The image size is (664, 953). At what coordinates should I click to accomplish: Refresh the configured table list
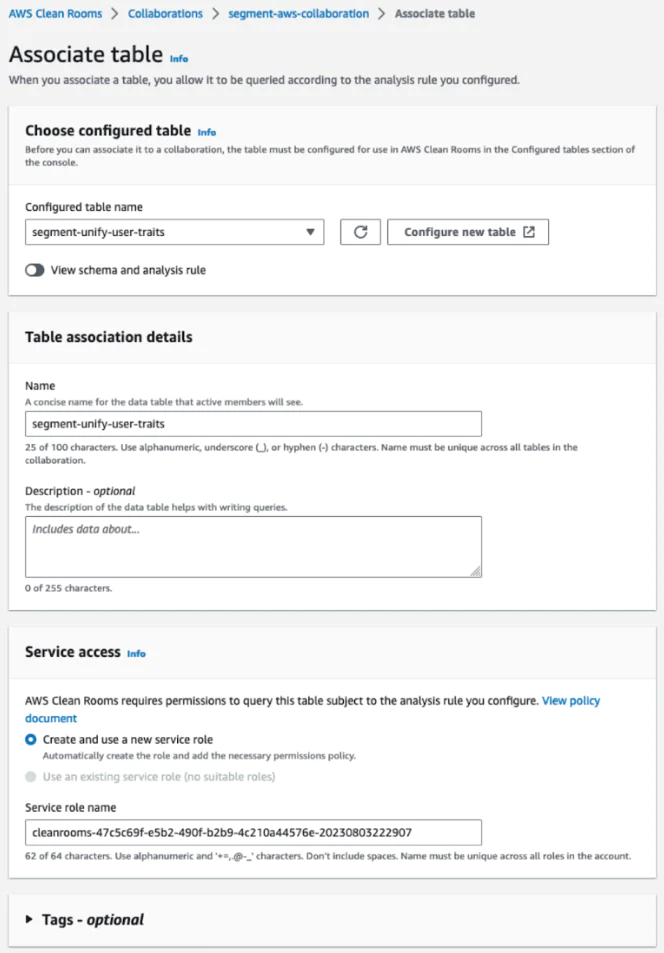(x=360, y=231)
